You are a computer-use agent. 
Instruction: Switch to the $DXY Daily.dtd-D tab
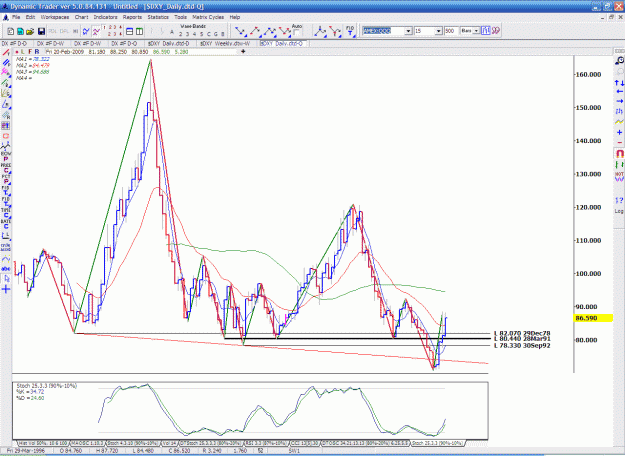point(168,43)
